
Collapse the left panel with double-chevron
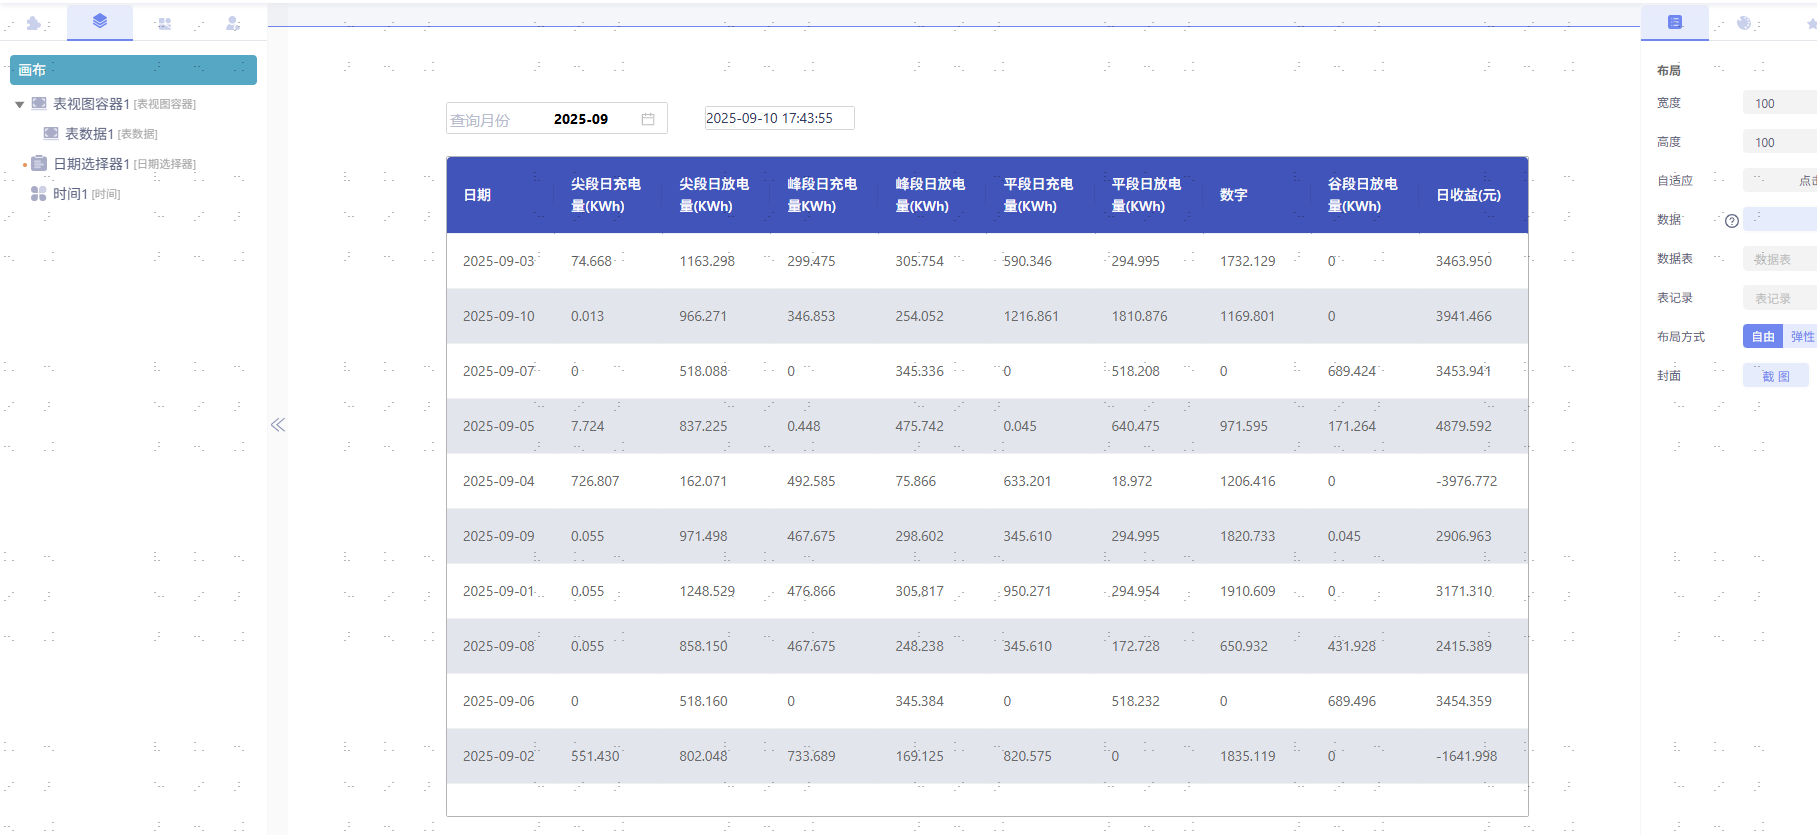click(278, 425)
